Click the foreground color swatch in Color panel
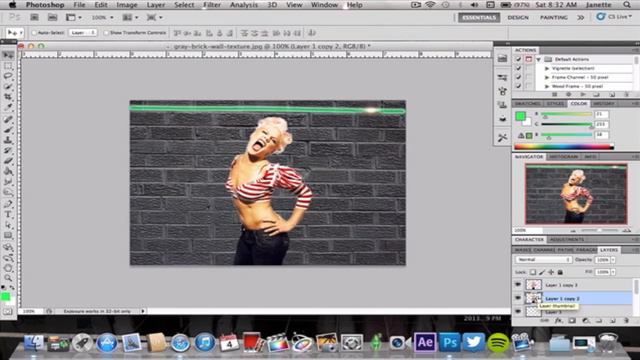Screen dimensions: 640x360 (x=520, y=116)
